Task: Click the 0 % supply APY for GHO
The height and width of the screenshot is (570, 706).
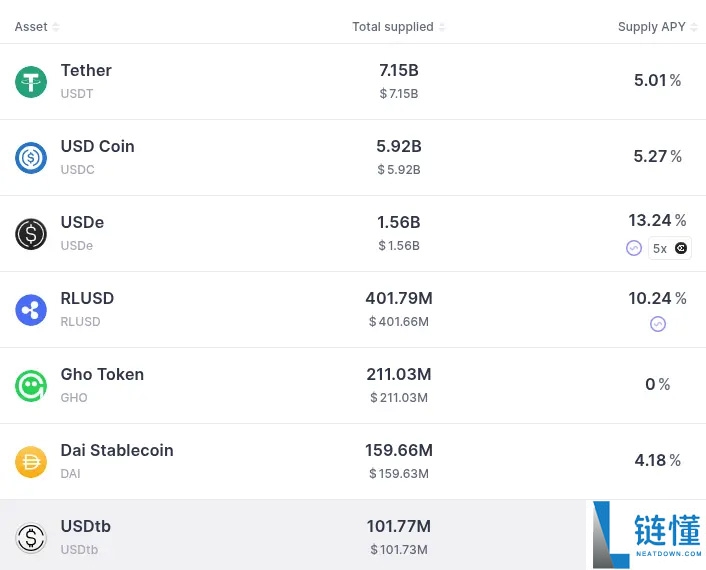Action: (x=657, y=385)
